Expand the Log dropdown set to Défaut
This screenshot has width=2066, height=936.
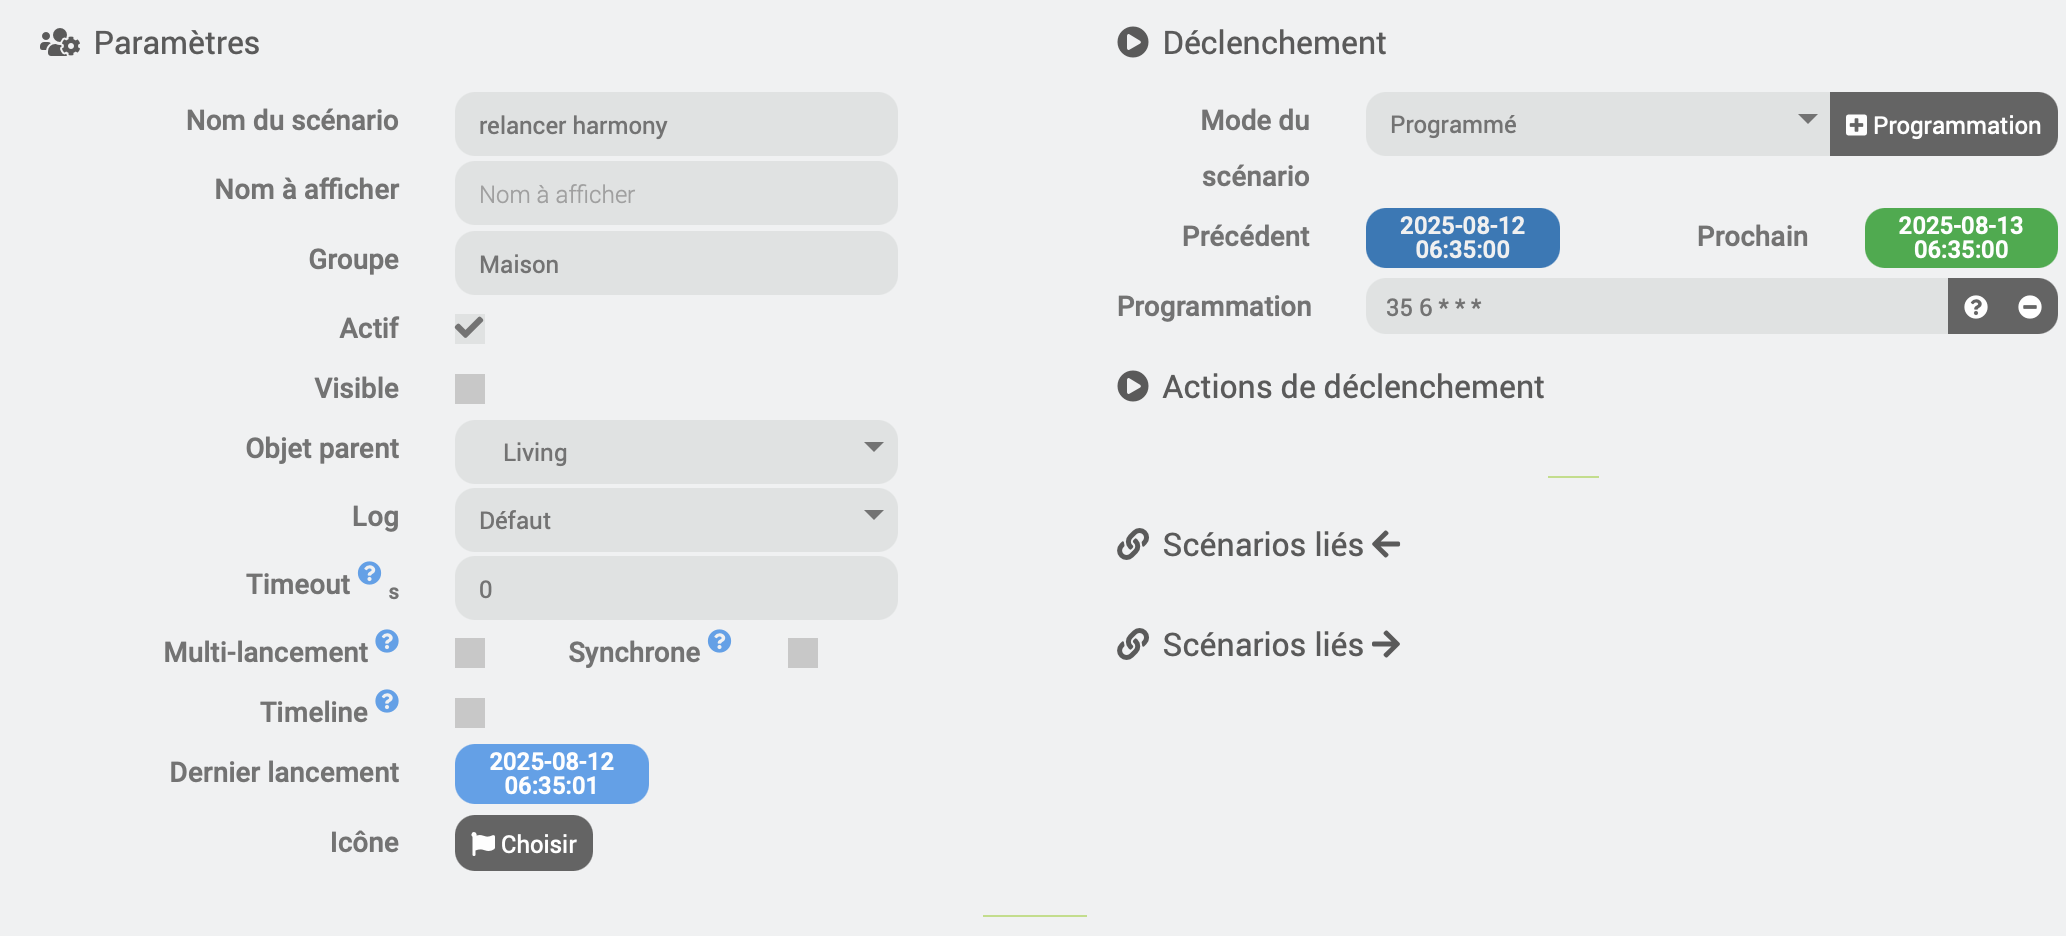[676, 520]
